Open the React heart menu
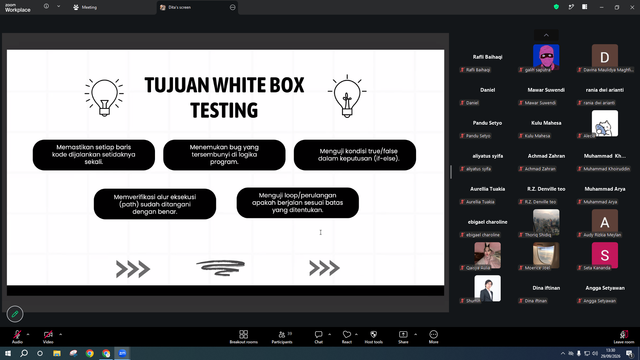The image size is (640, 360). click(x=347, y=337)
